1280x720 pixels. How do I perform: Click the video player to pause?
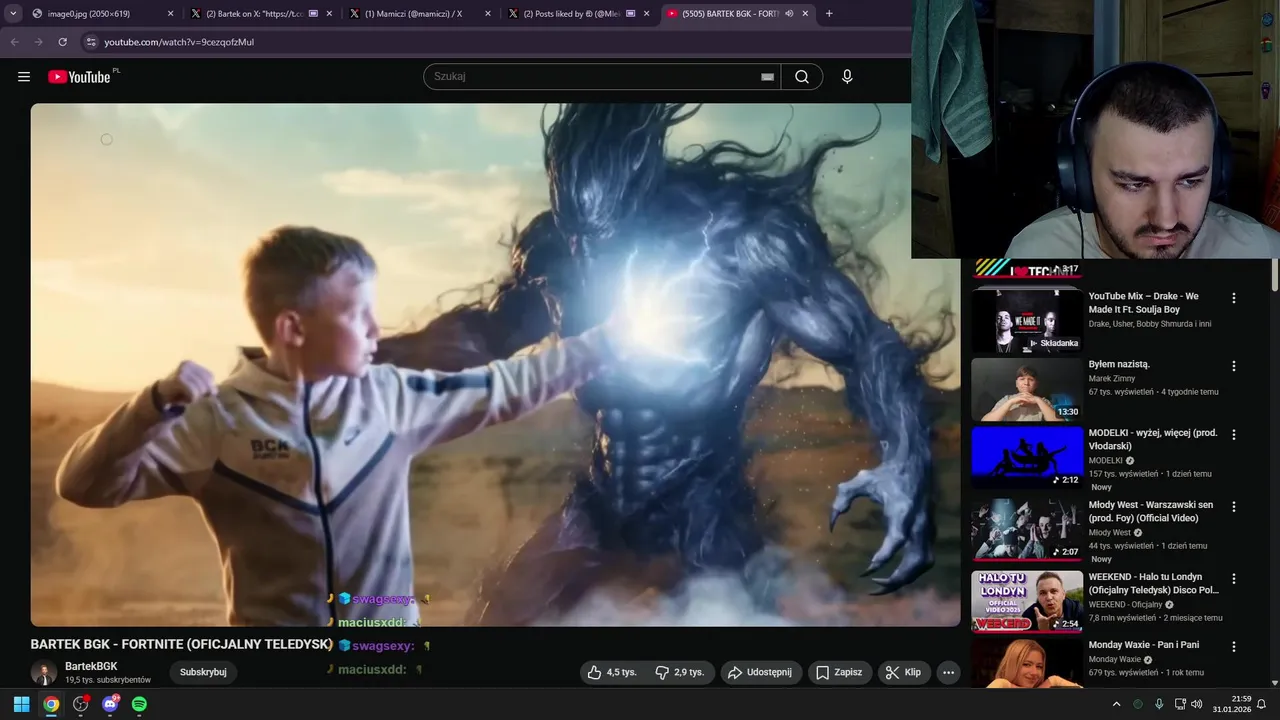(495, 365)
